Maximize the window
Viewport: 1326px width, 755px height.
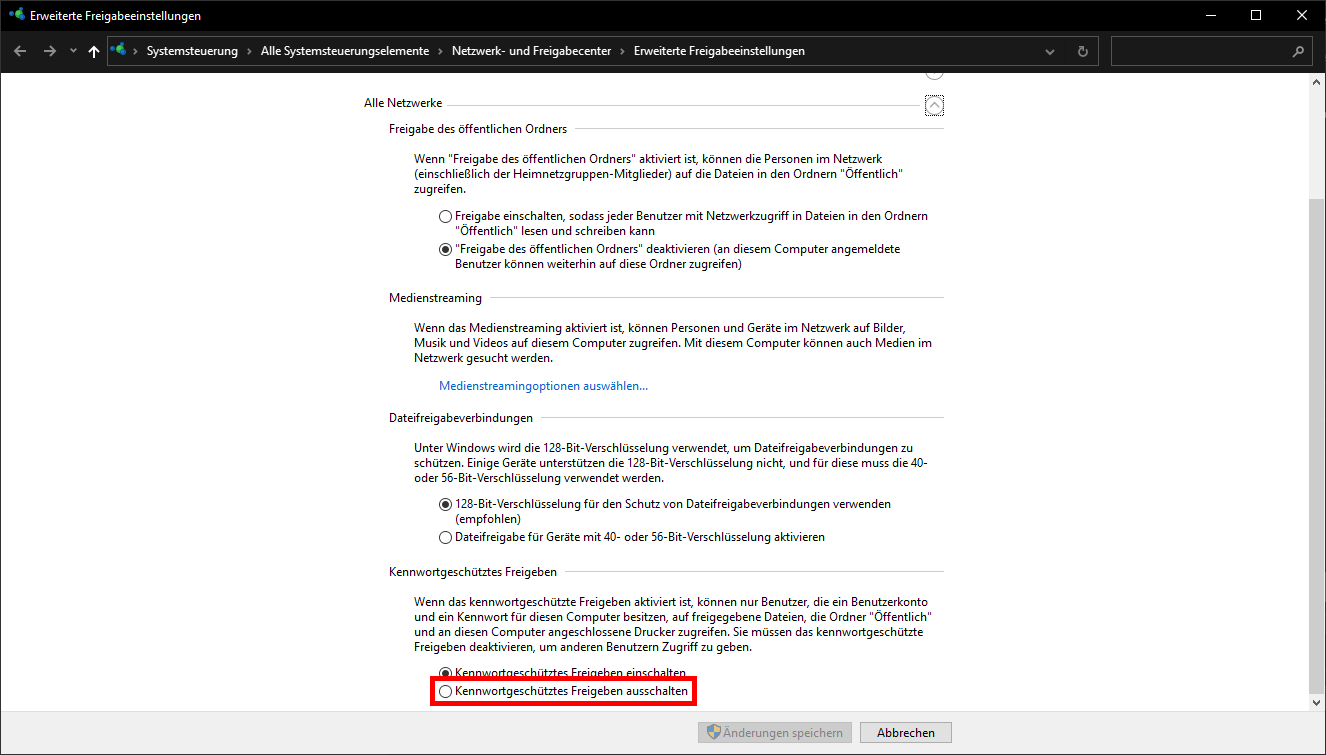1256,15
